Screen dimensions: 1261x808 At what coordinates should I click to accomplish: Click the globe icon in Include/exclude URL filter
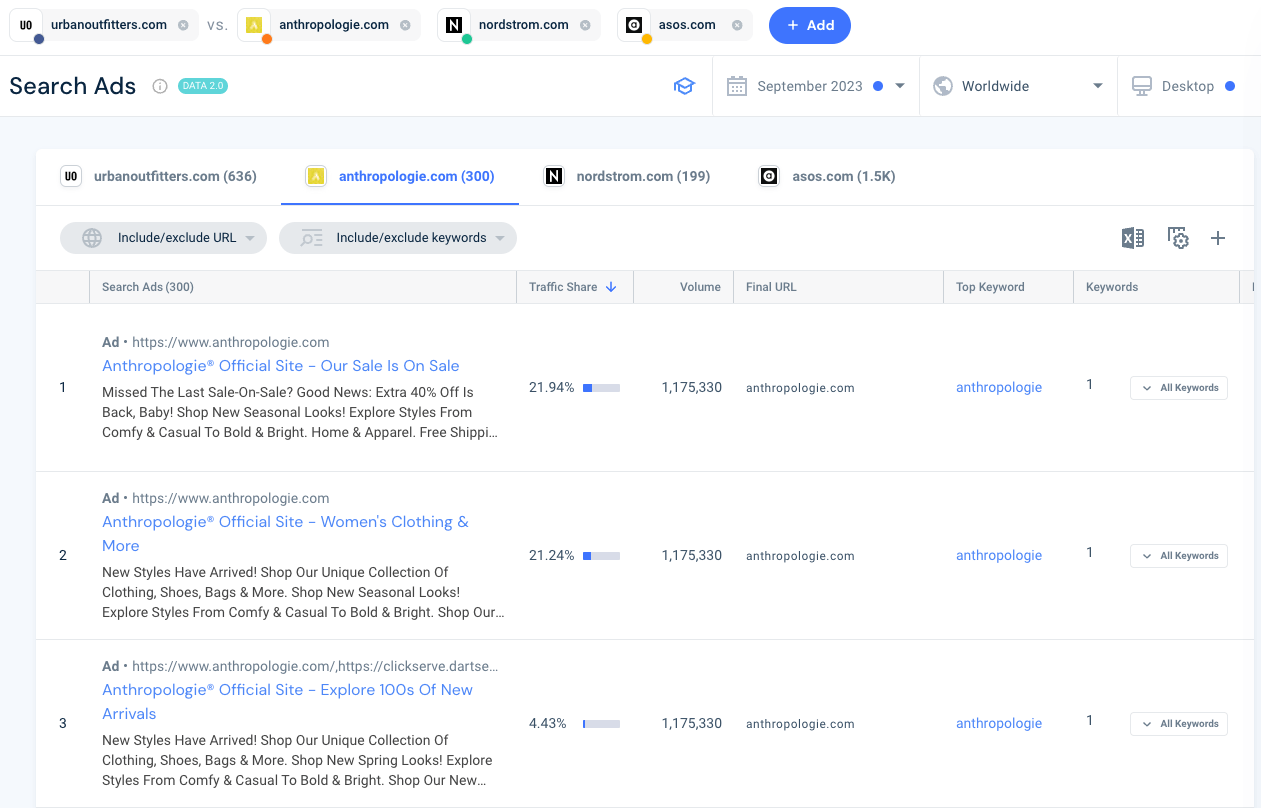coord(92,238)
